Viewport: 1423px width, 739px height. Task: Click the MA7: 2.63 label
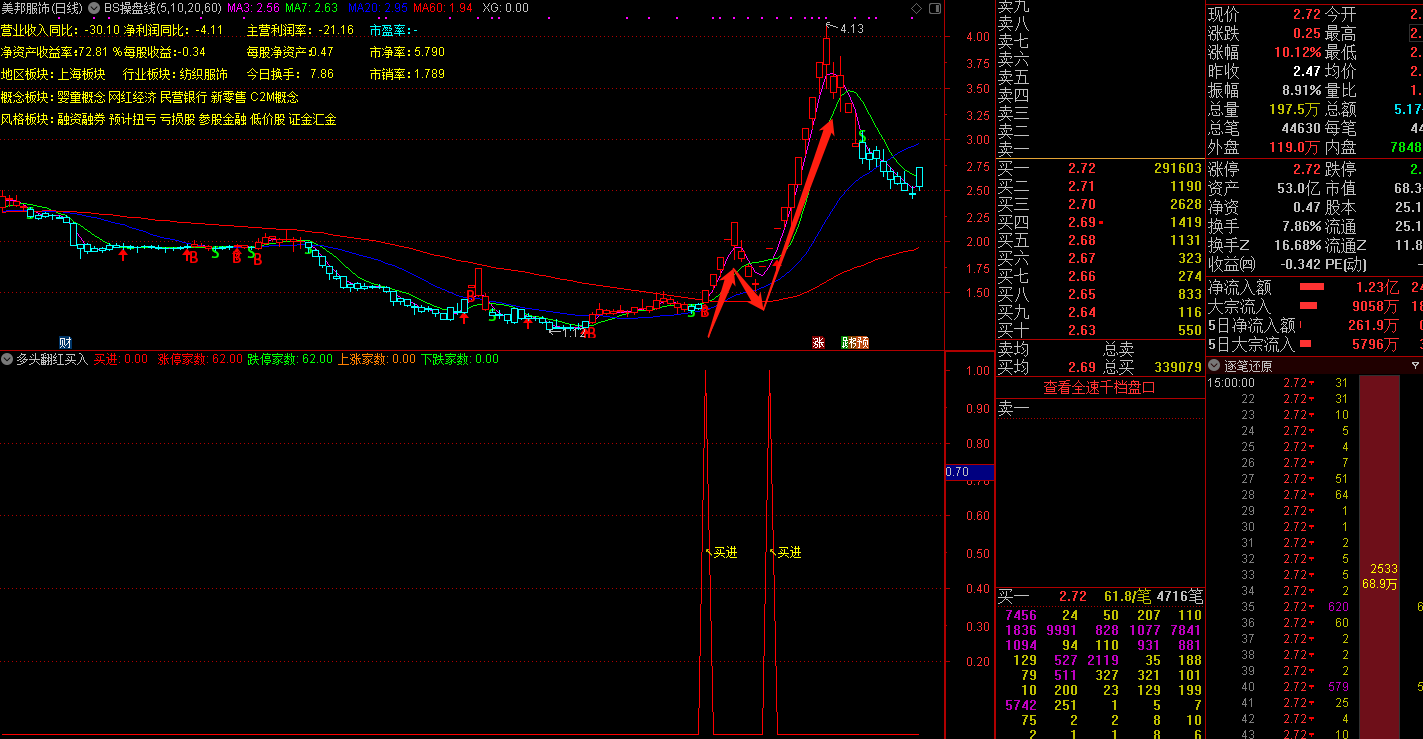click(311, 8)
